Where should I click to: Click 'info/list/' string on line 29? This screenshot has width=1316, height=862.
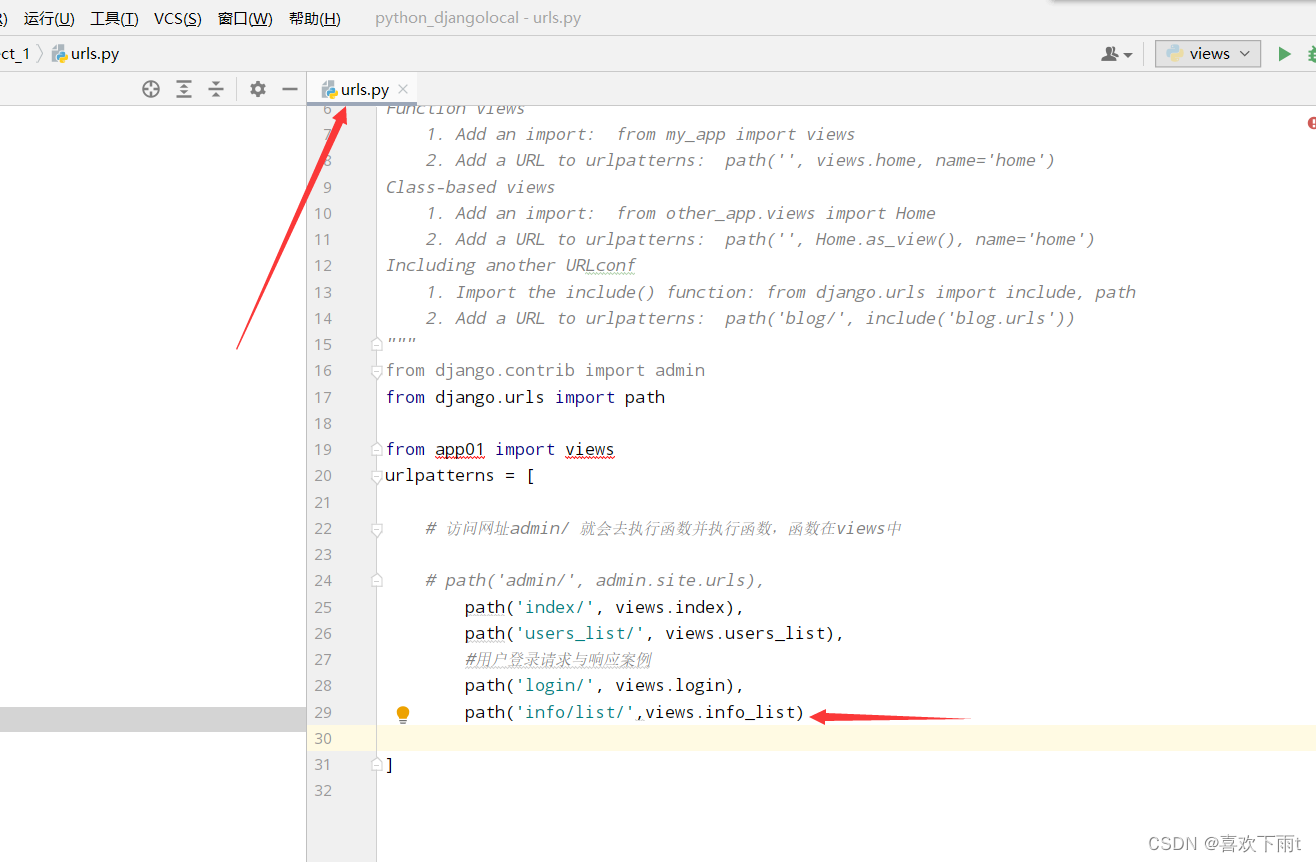[x=575, y=712]
